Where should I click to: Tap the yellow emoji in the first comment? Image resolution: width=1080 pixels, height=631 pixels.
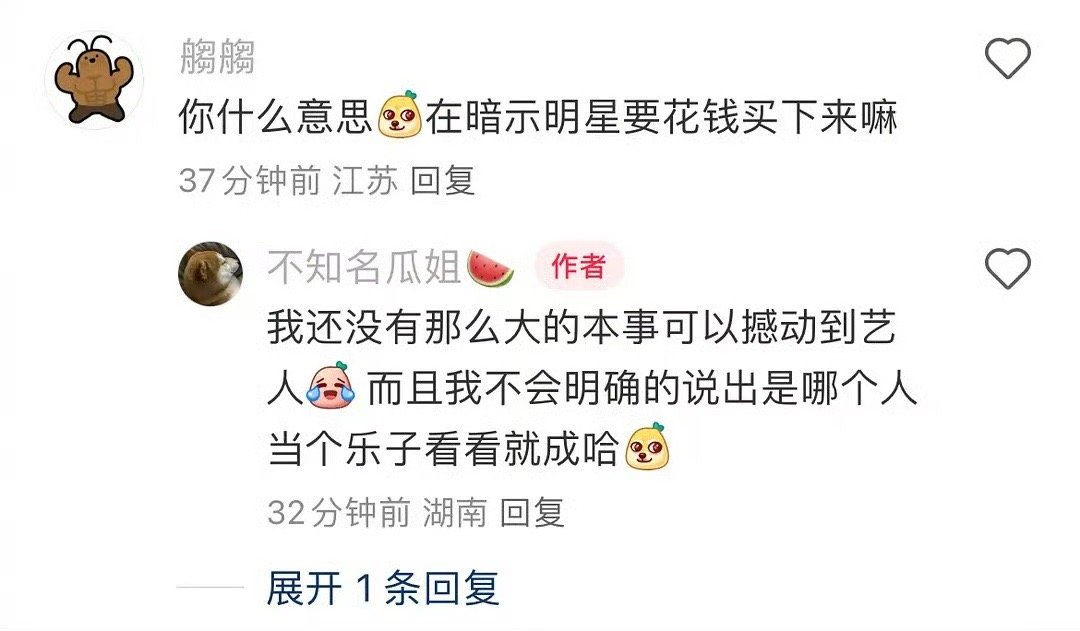(400, 114)
